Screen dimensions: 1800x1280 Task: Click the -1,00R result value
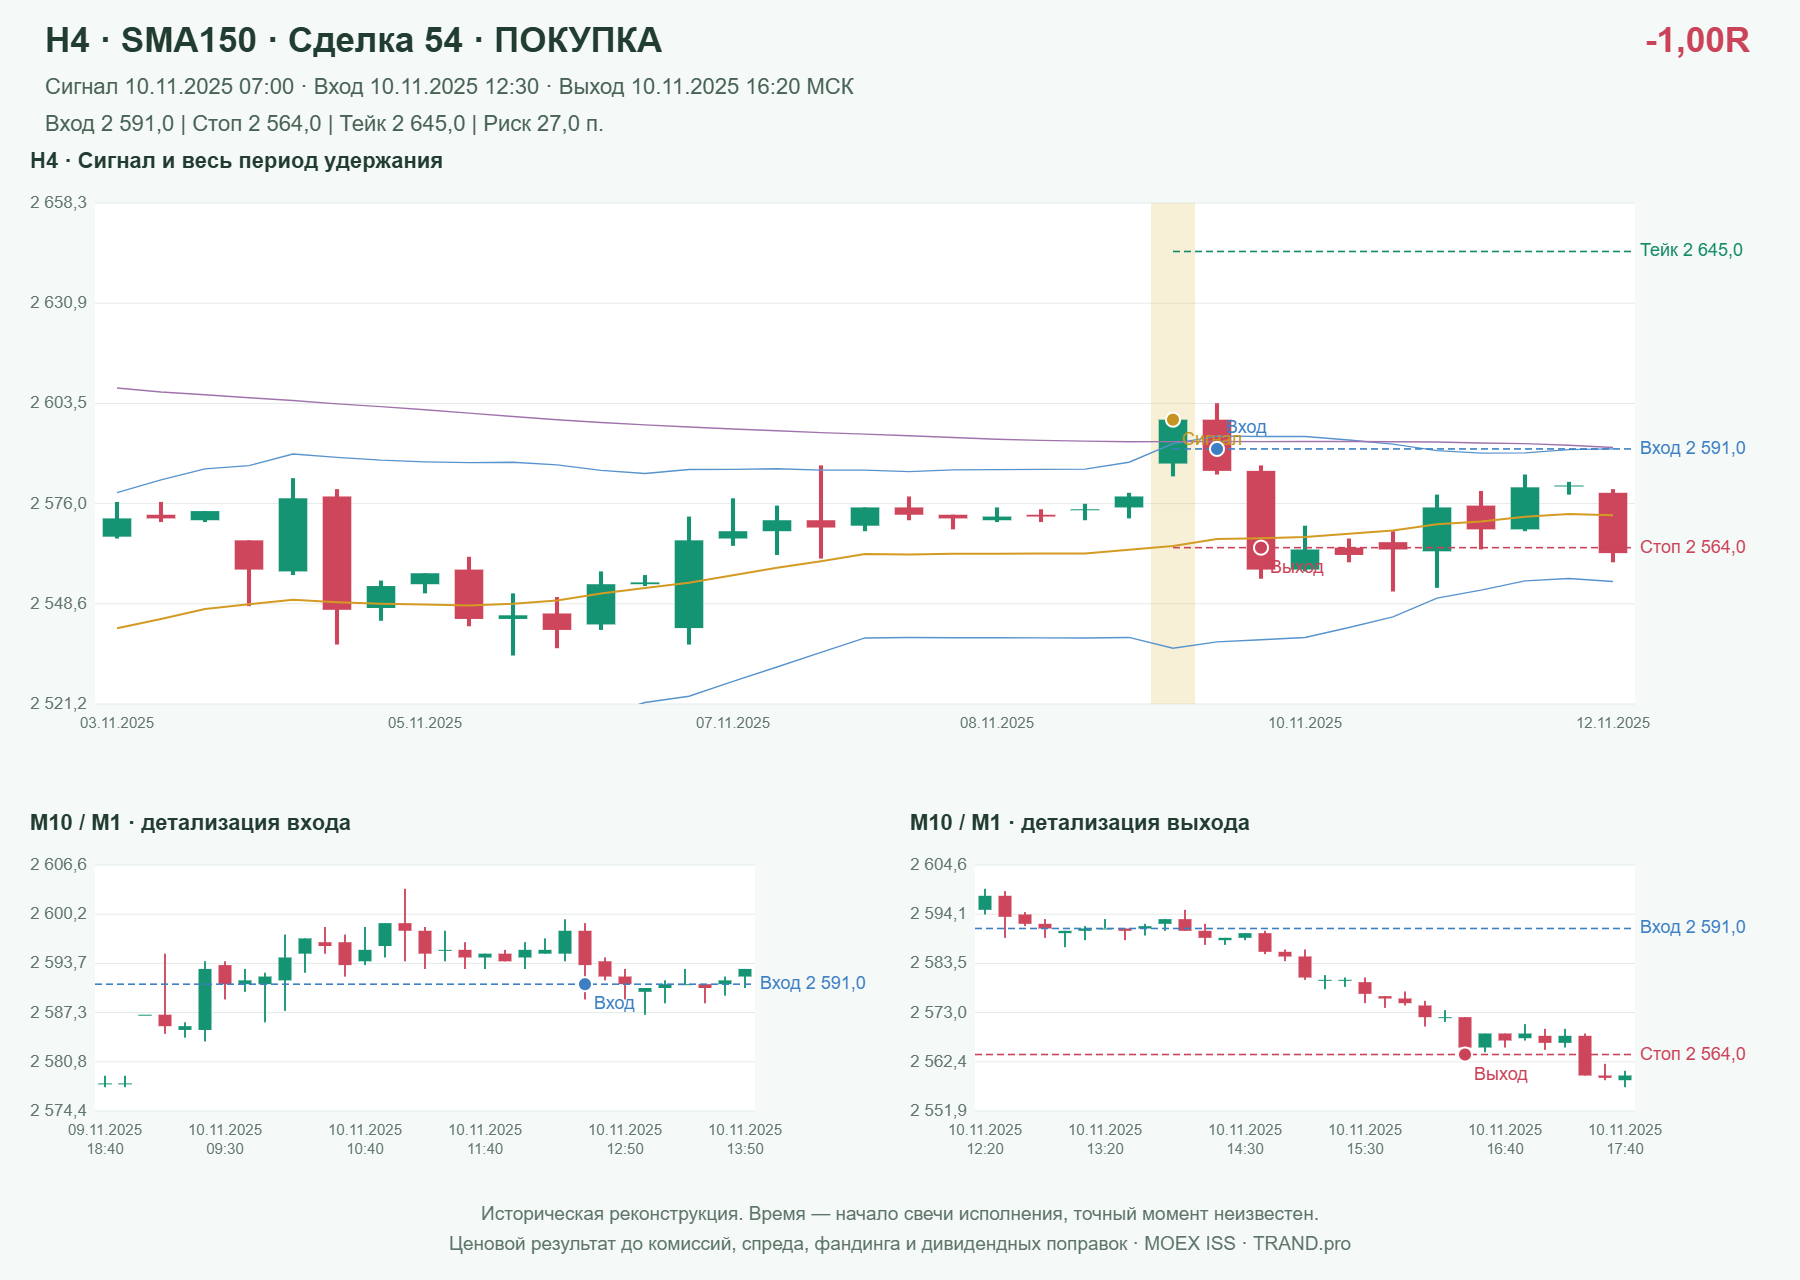coord(1697,40)
